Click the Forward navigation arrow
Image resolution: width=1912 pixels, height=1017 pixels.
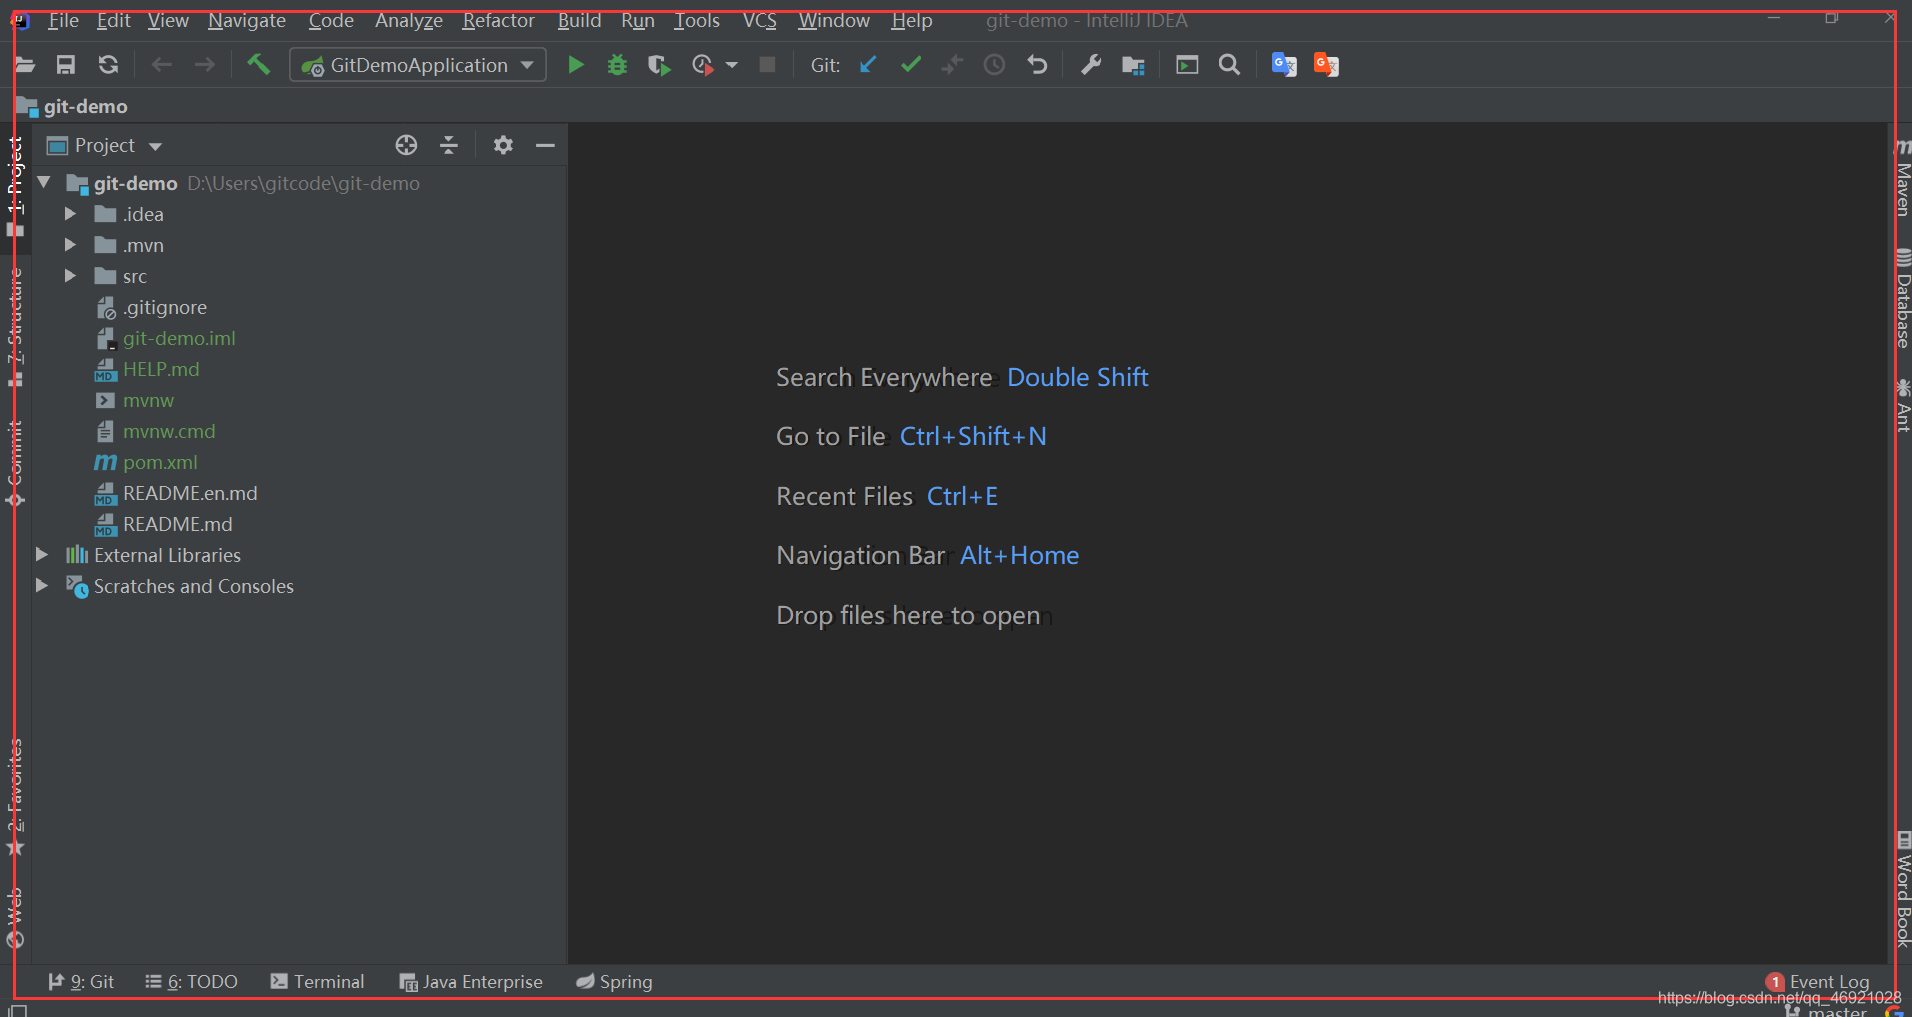pyautogui.click(x=204, y=65)
